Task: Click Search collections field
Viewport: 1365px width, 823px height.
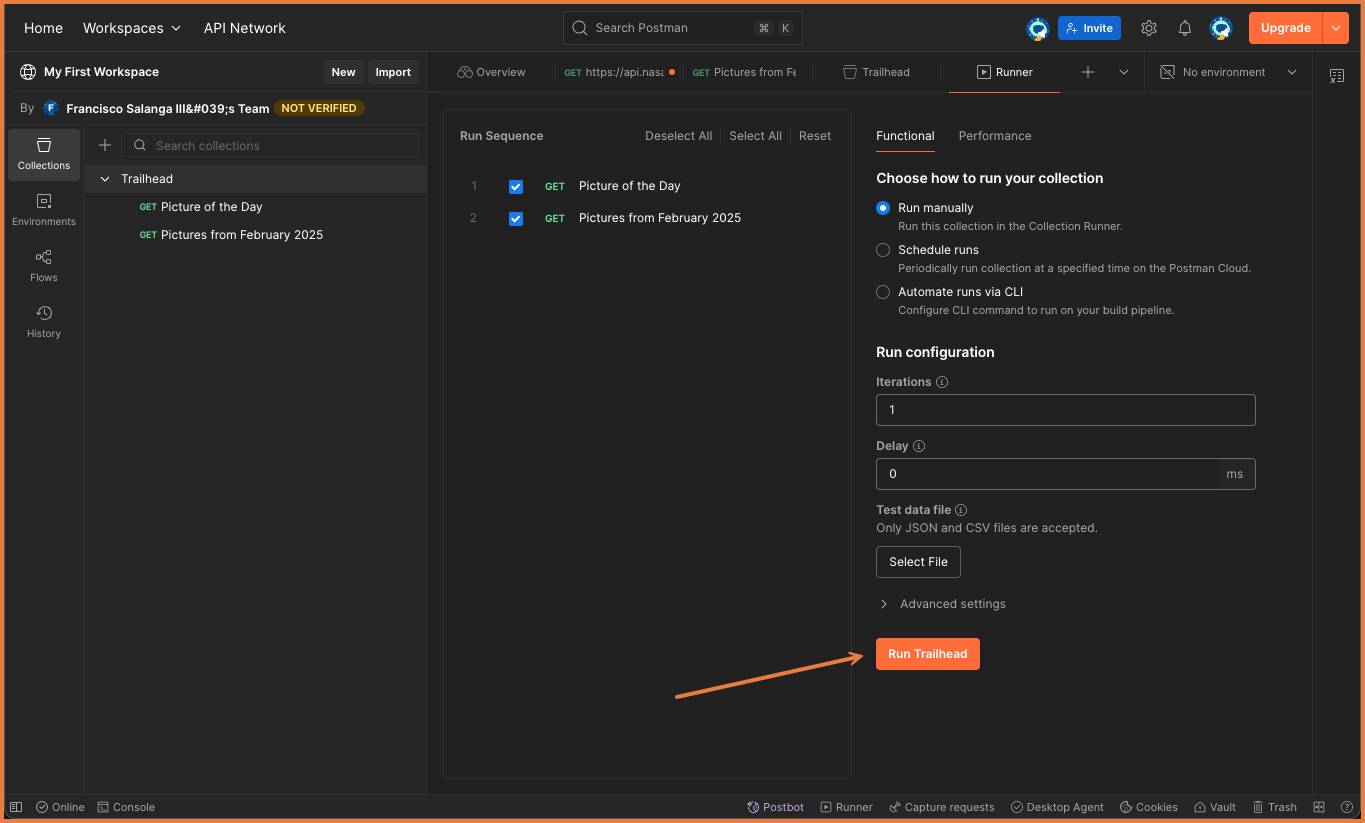Action: [271, 145]
